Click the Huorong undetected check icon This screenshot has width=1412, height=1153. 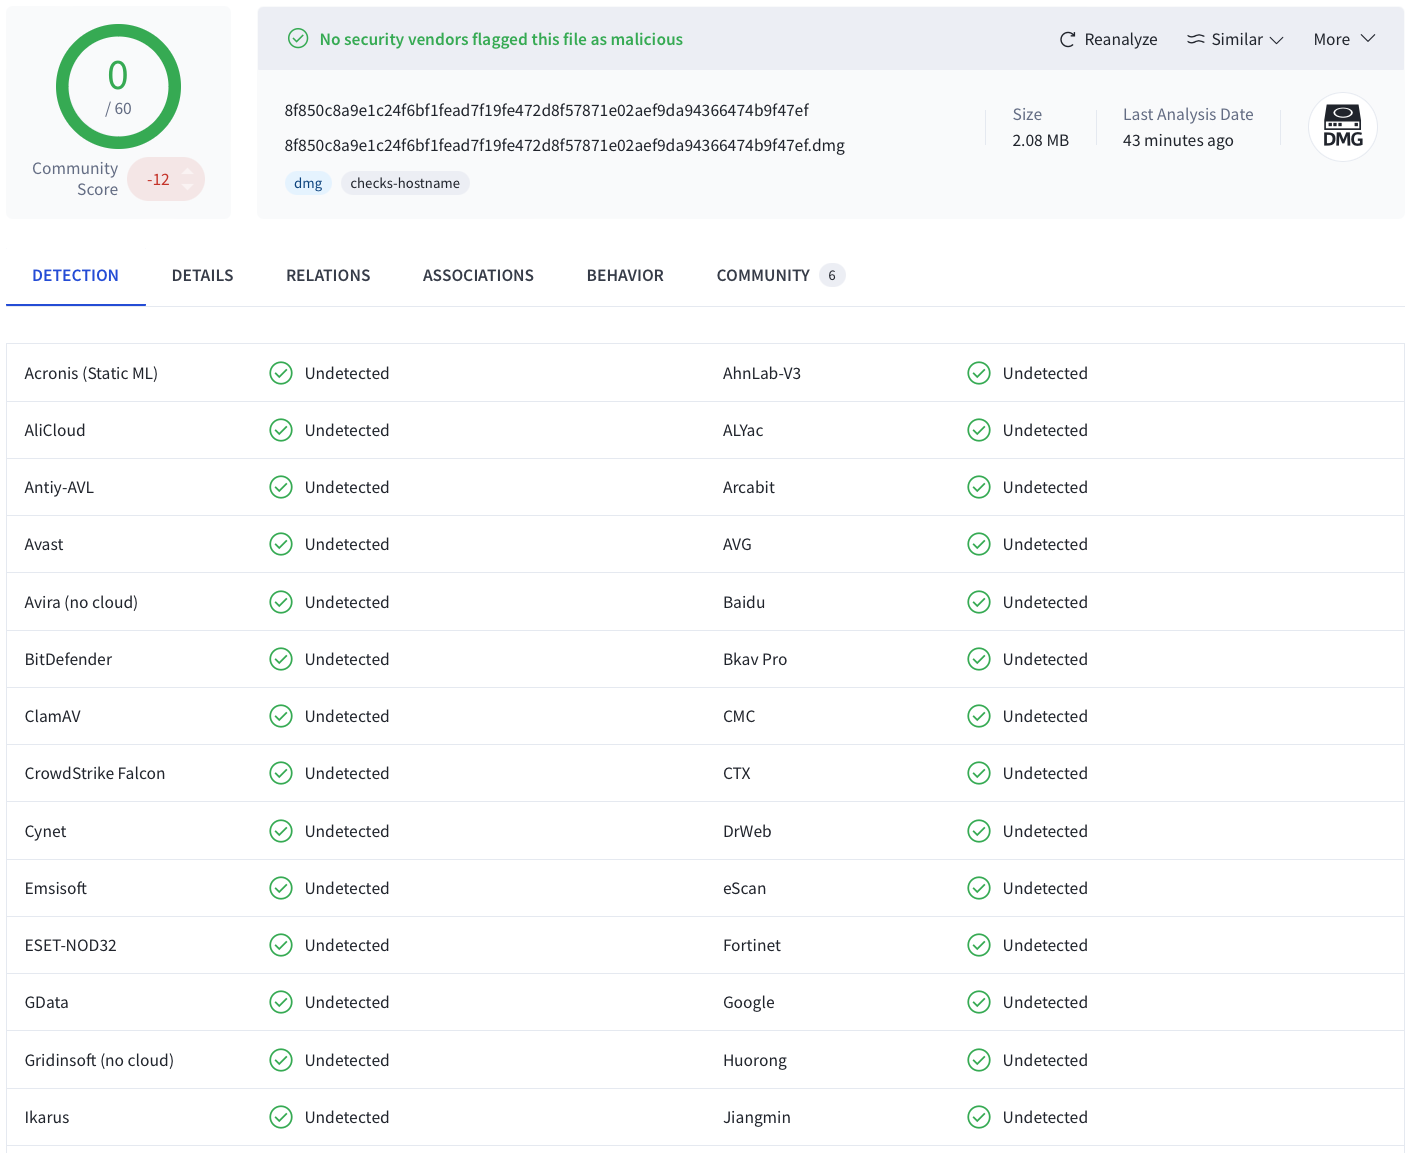tap(979, 1060)
